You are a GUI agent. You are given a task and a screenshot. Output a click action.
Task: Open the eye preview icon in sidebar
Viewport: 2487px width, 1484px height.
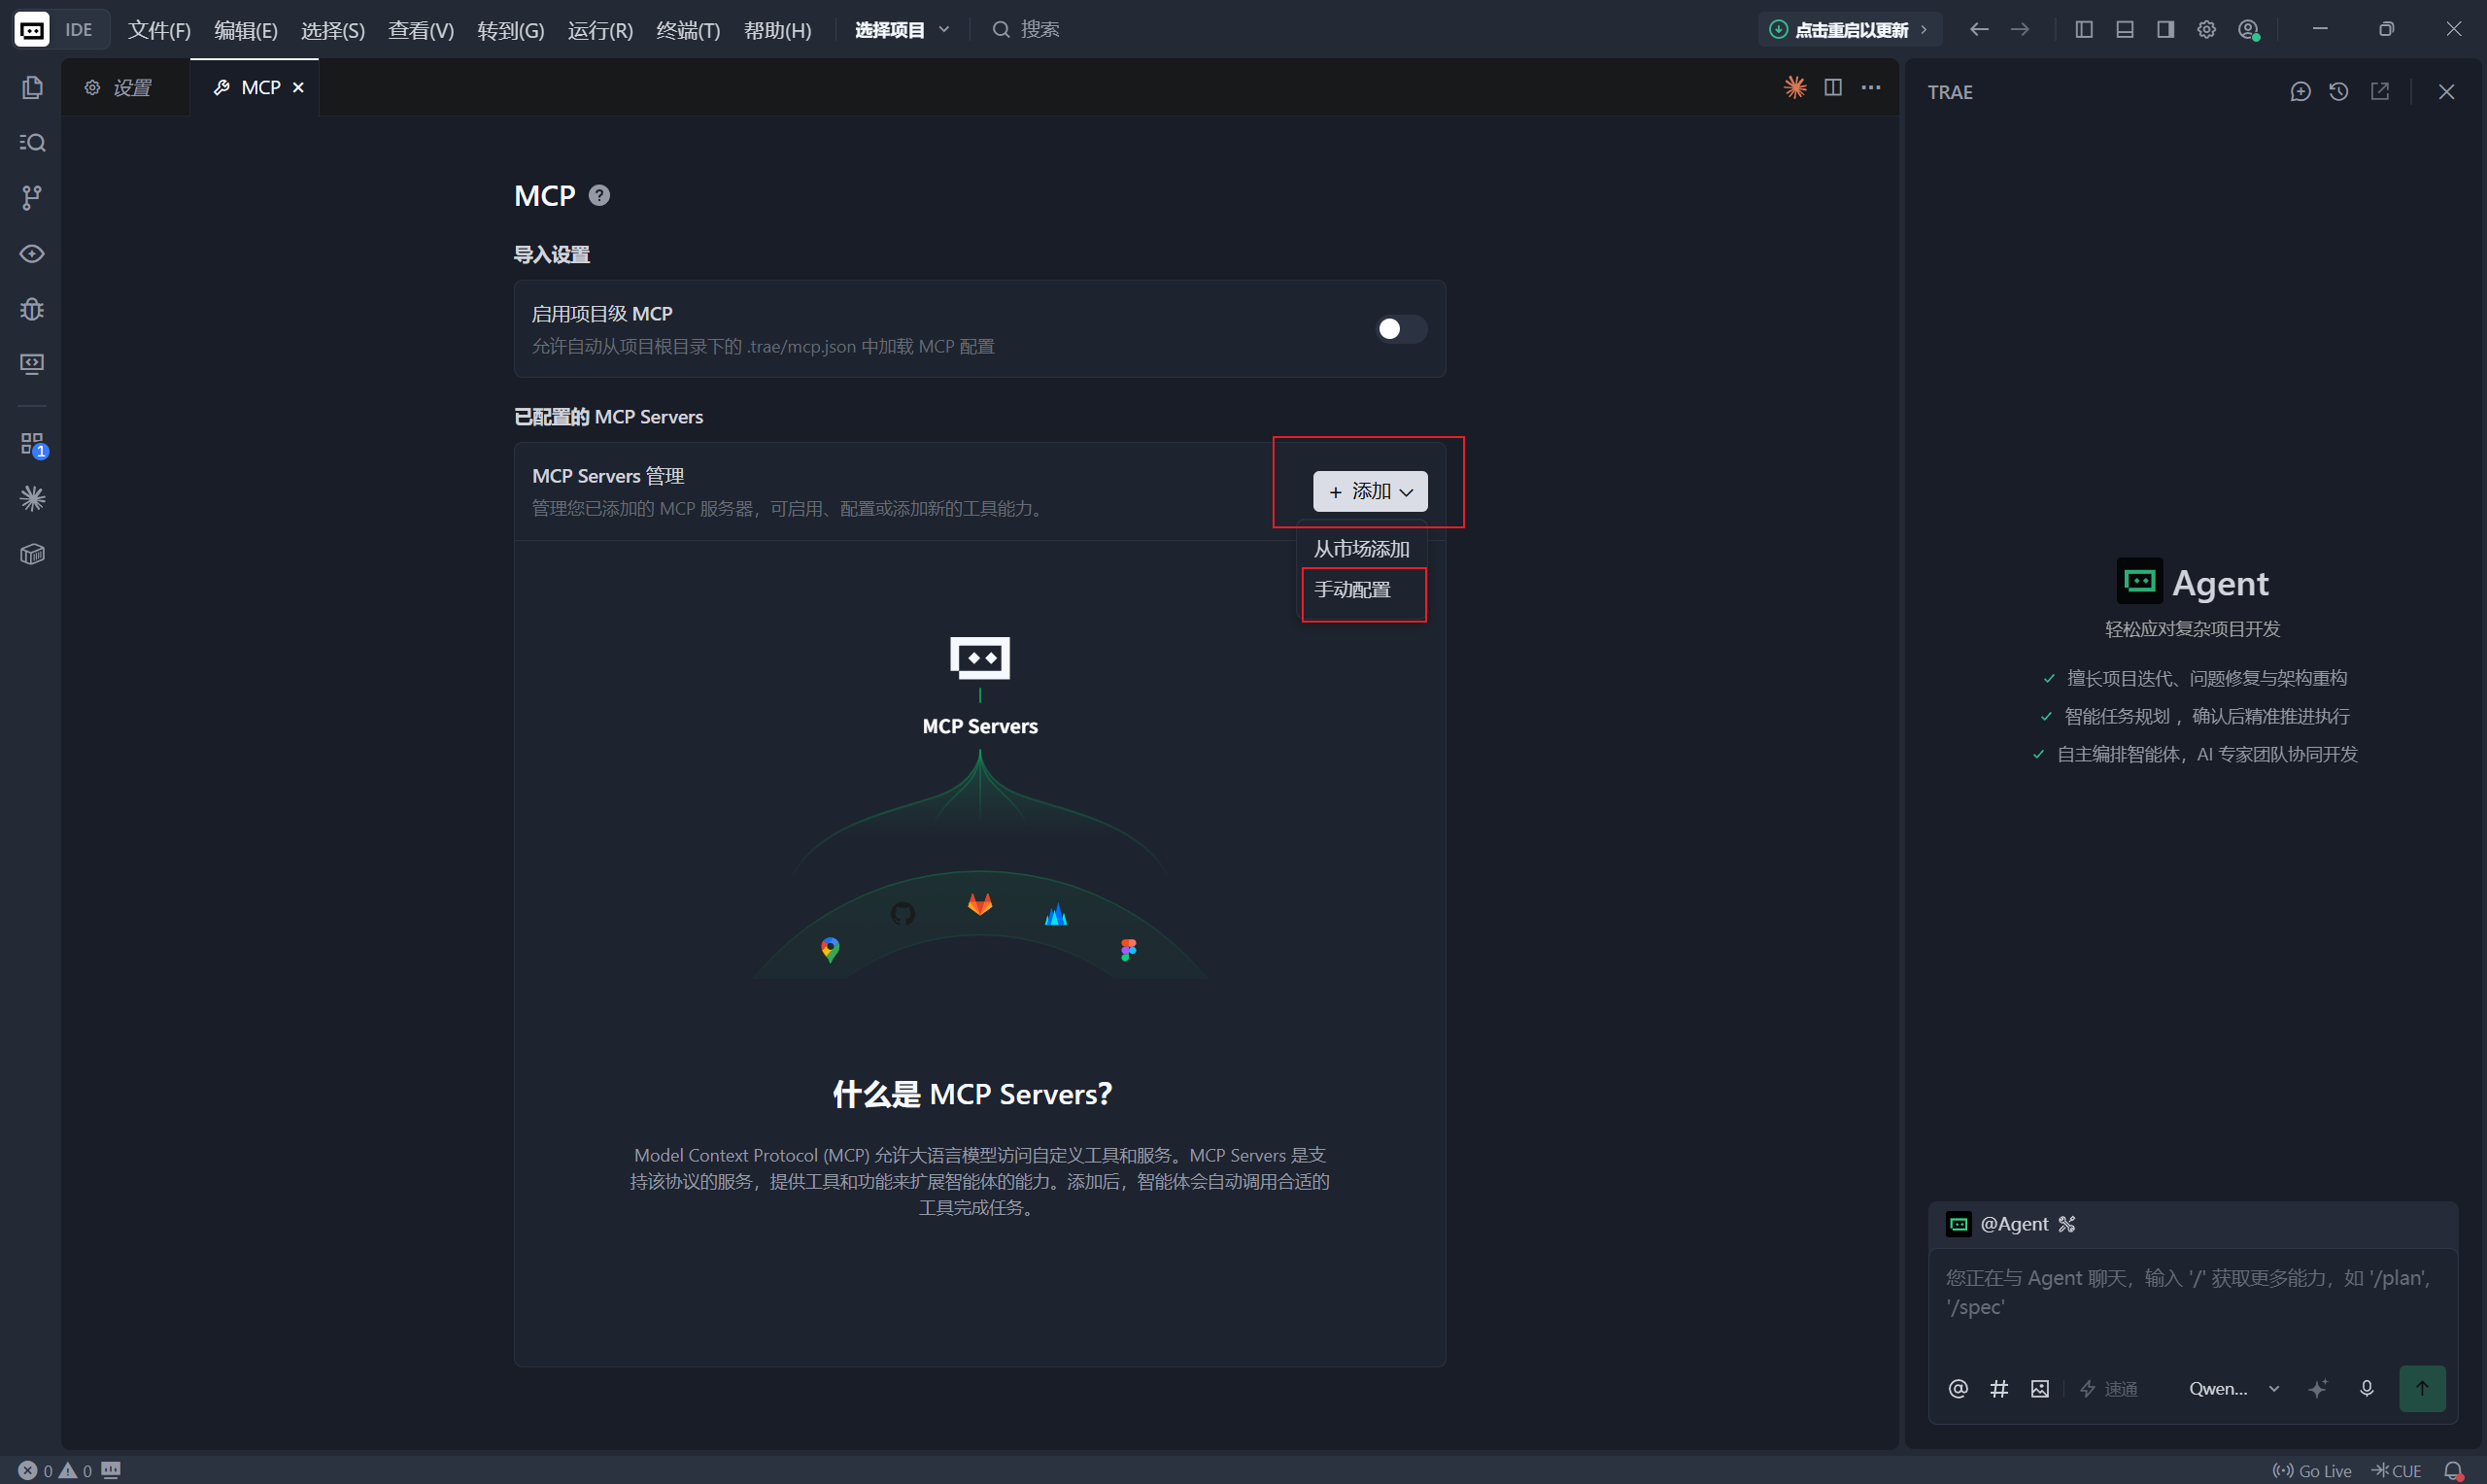click(32, 254)
